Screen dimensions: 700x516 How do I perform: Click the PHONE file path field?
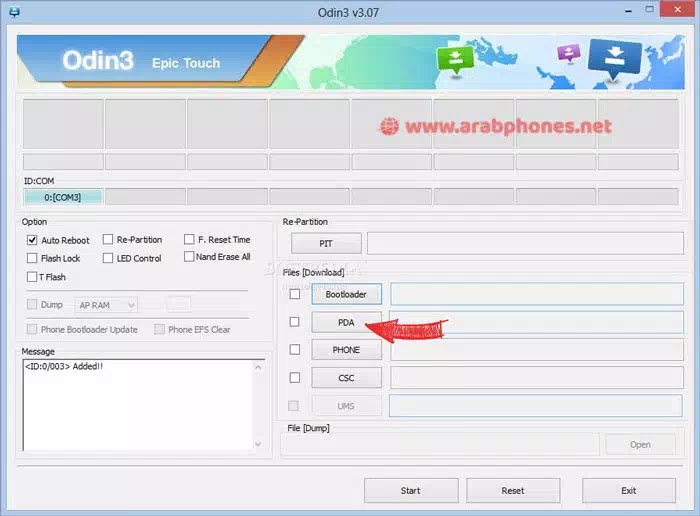(x=537, y=350)
